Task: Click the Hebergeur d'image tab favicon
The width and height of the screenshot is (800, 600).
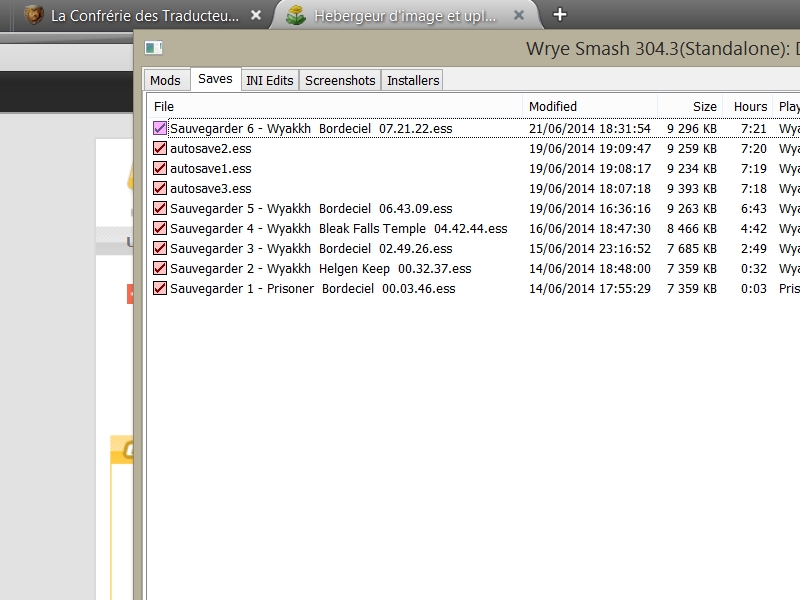Action: (x=295, y=15)
